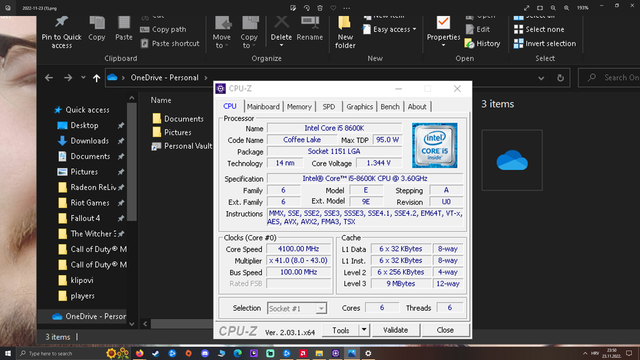Click the taskbar Type here to search box

pos(60,353)
